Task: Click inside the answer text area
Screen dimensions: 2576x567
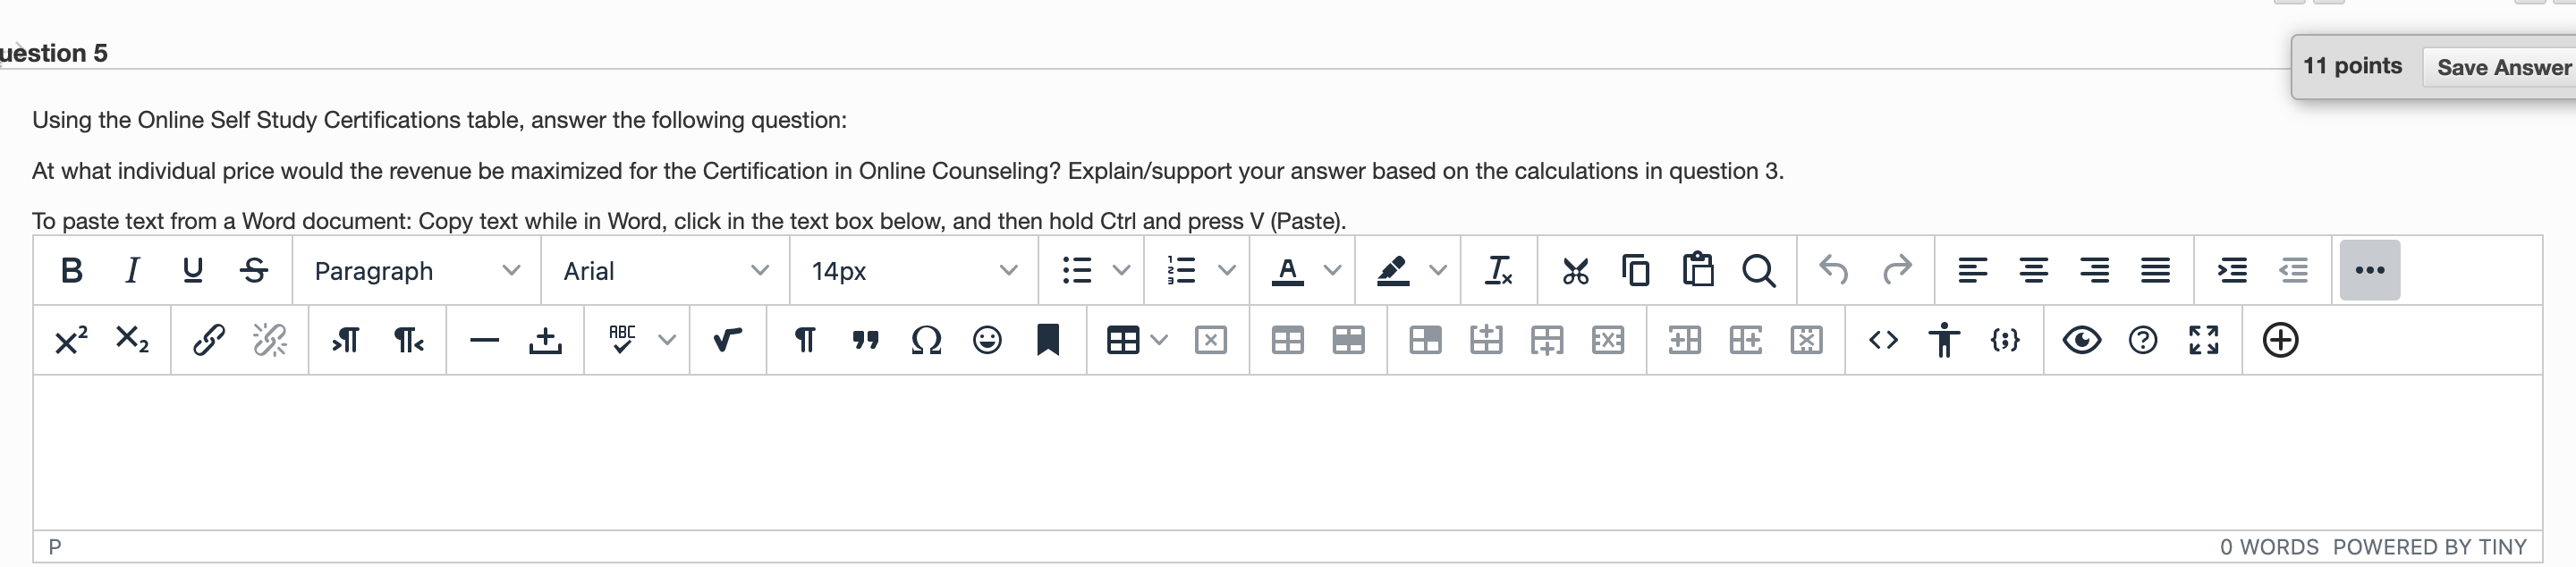Action: (1287, 452)
